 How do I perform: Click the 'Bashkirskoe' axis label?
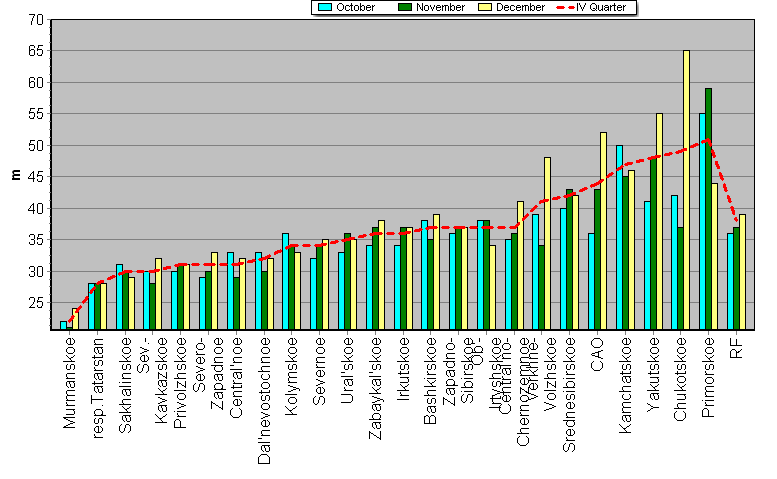(431, 380)
